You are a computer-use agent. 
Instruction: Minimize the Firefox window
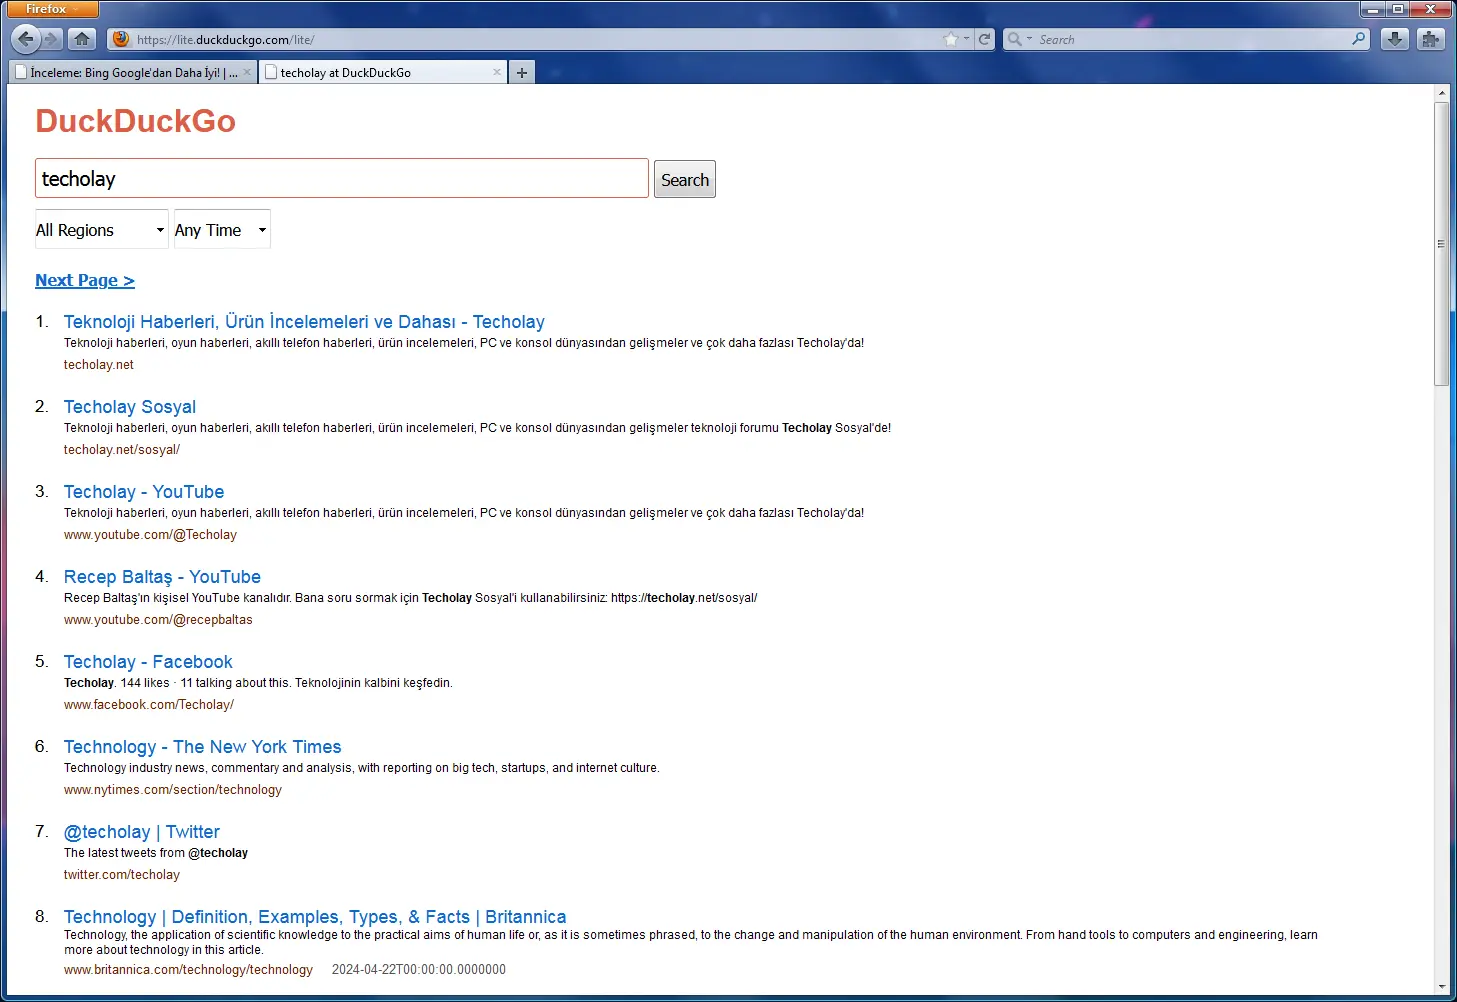click(1373, 9)
